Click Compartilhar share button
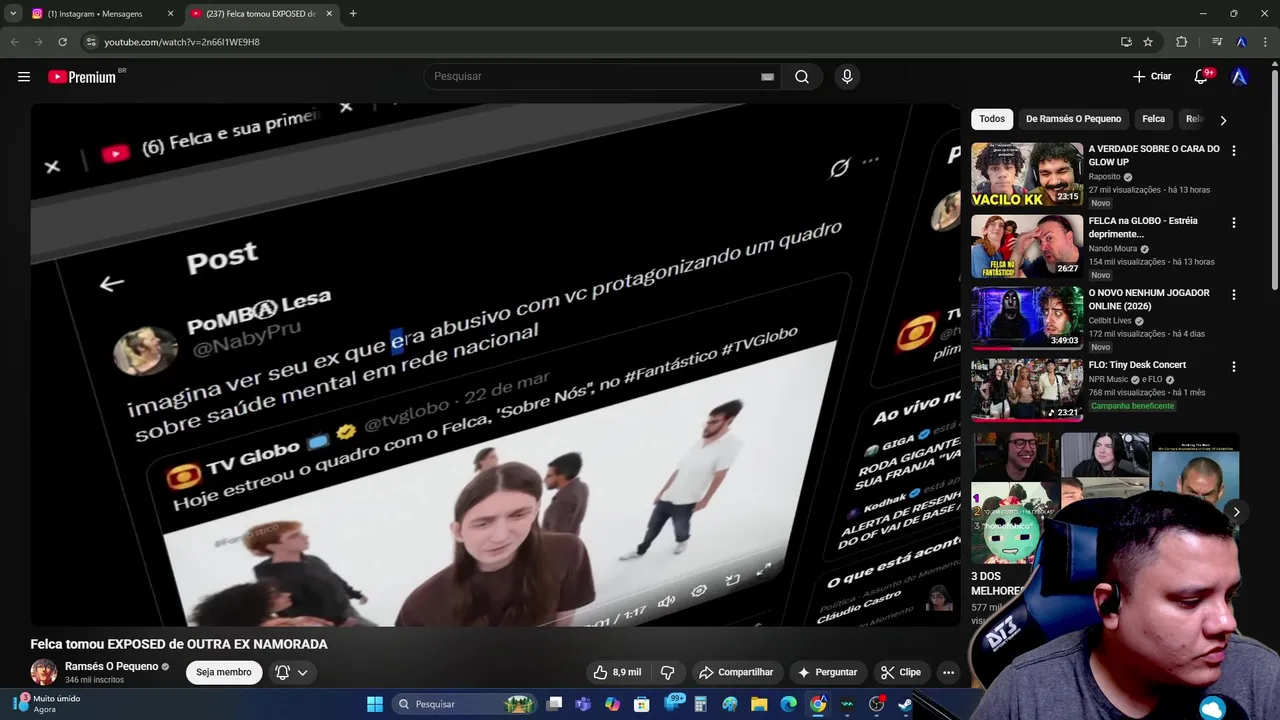Viewport: 1280px width, 720px height. point(736,672)
